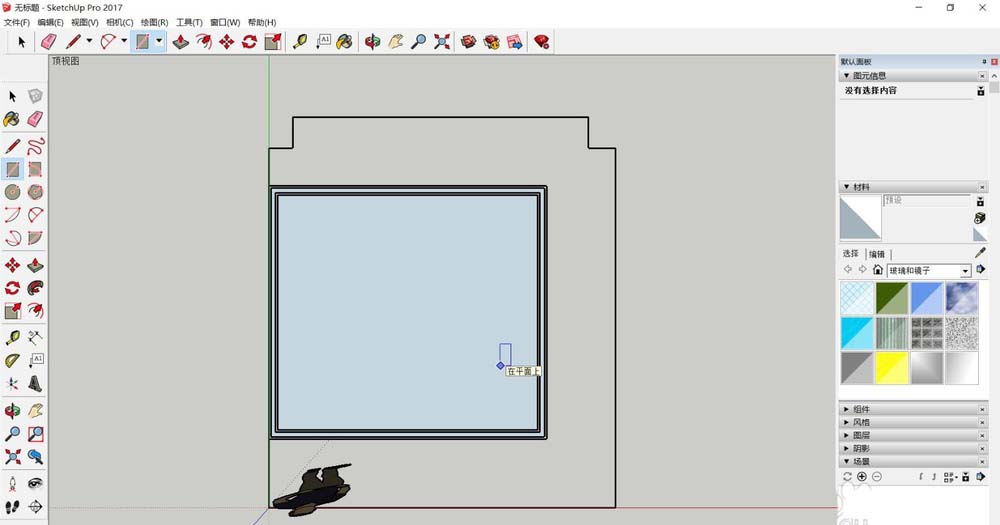Open the 文件(F) menu
The image size is (1000, 525).
point(17,22)
